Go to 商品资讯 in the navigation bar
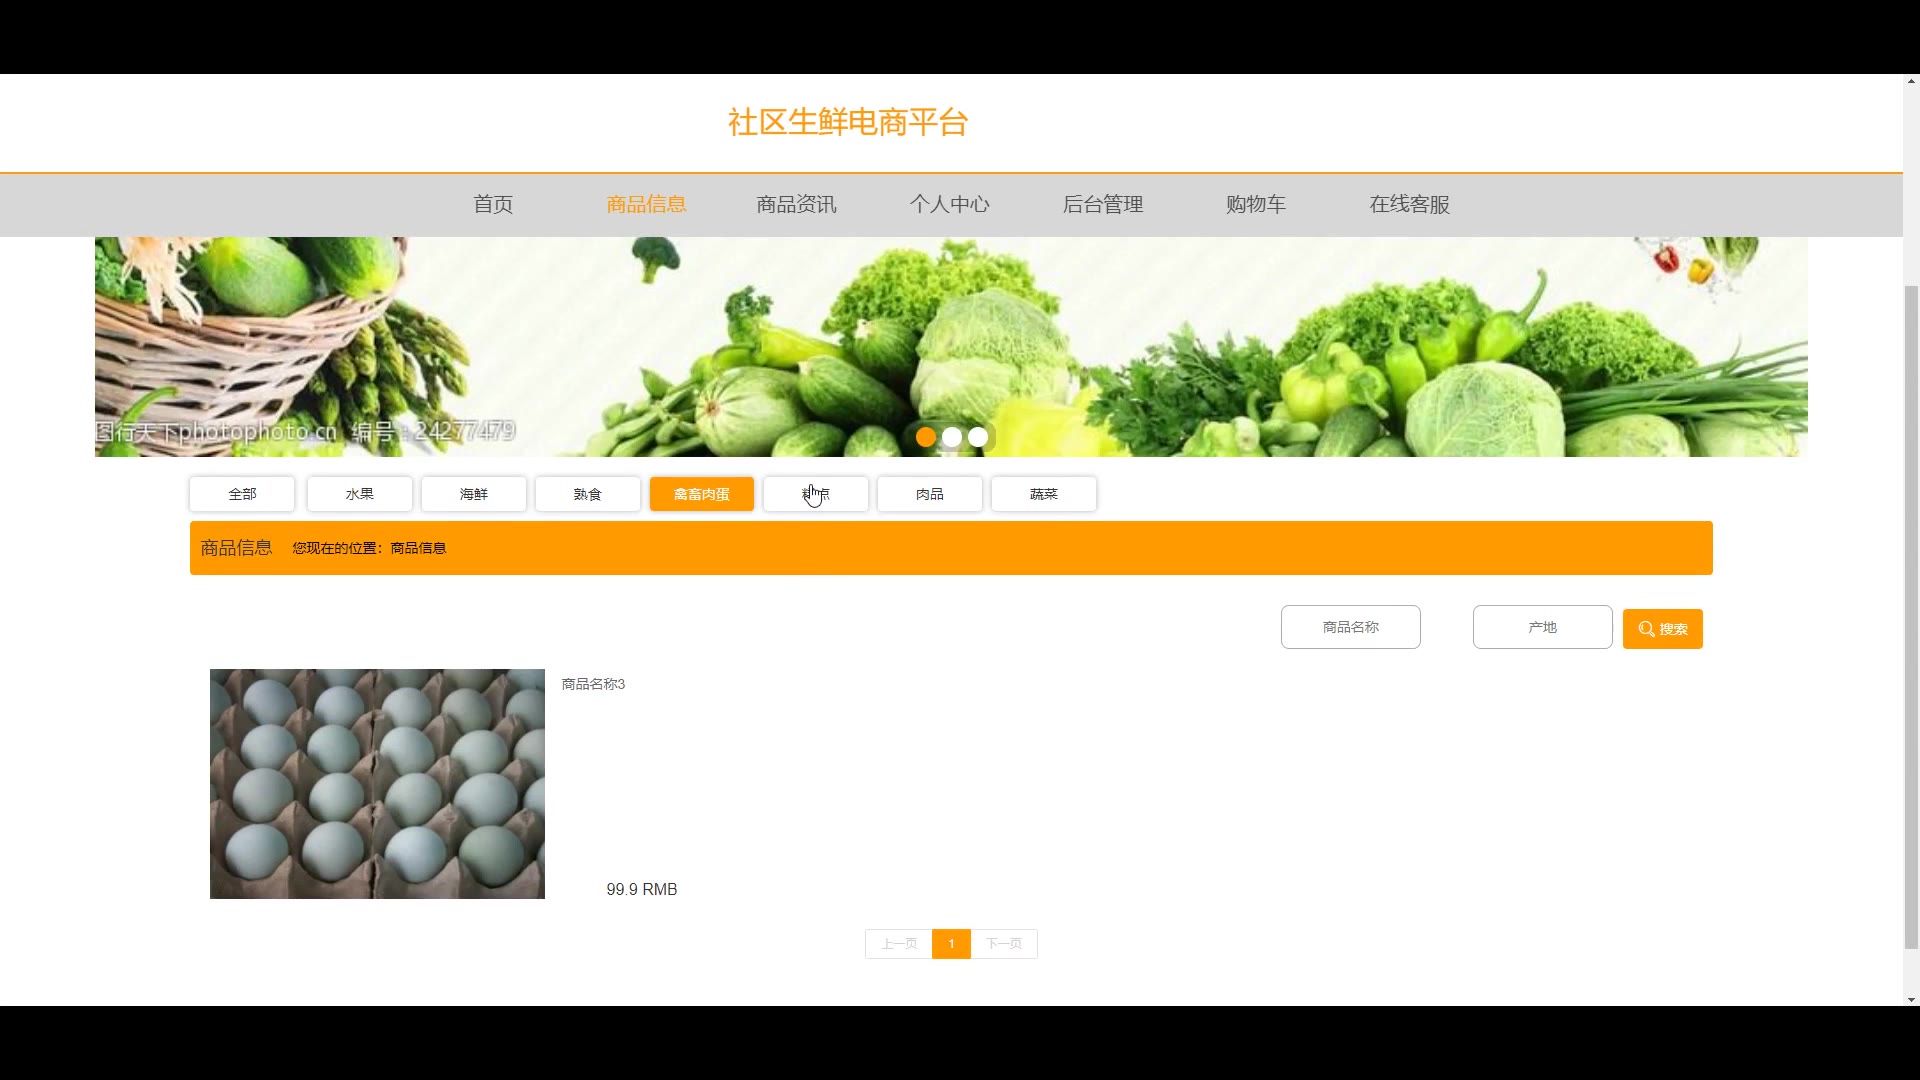The height and width of the screenshot is (1080, 1920). [x=796, y=205]
